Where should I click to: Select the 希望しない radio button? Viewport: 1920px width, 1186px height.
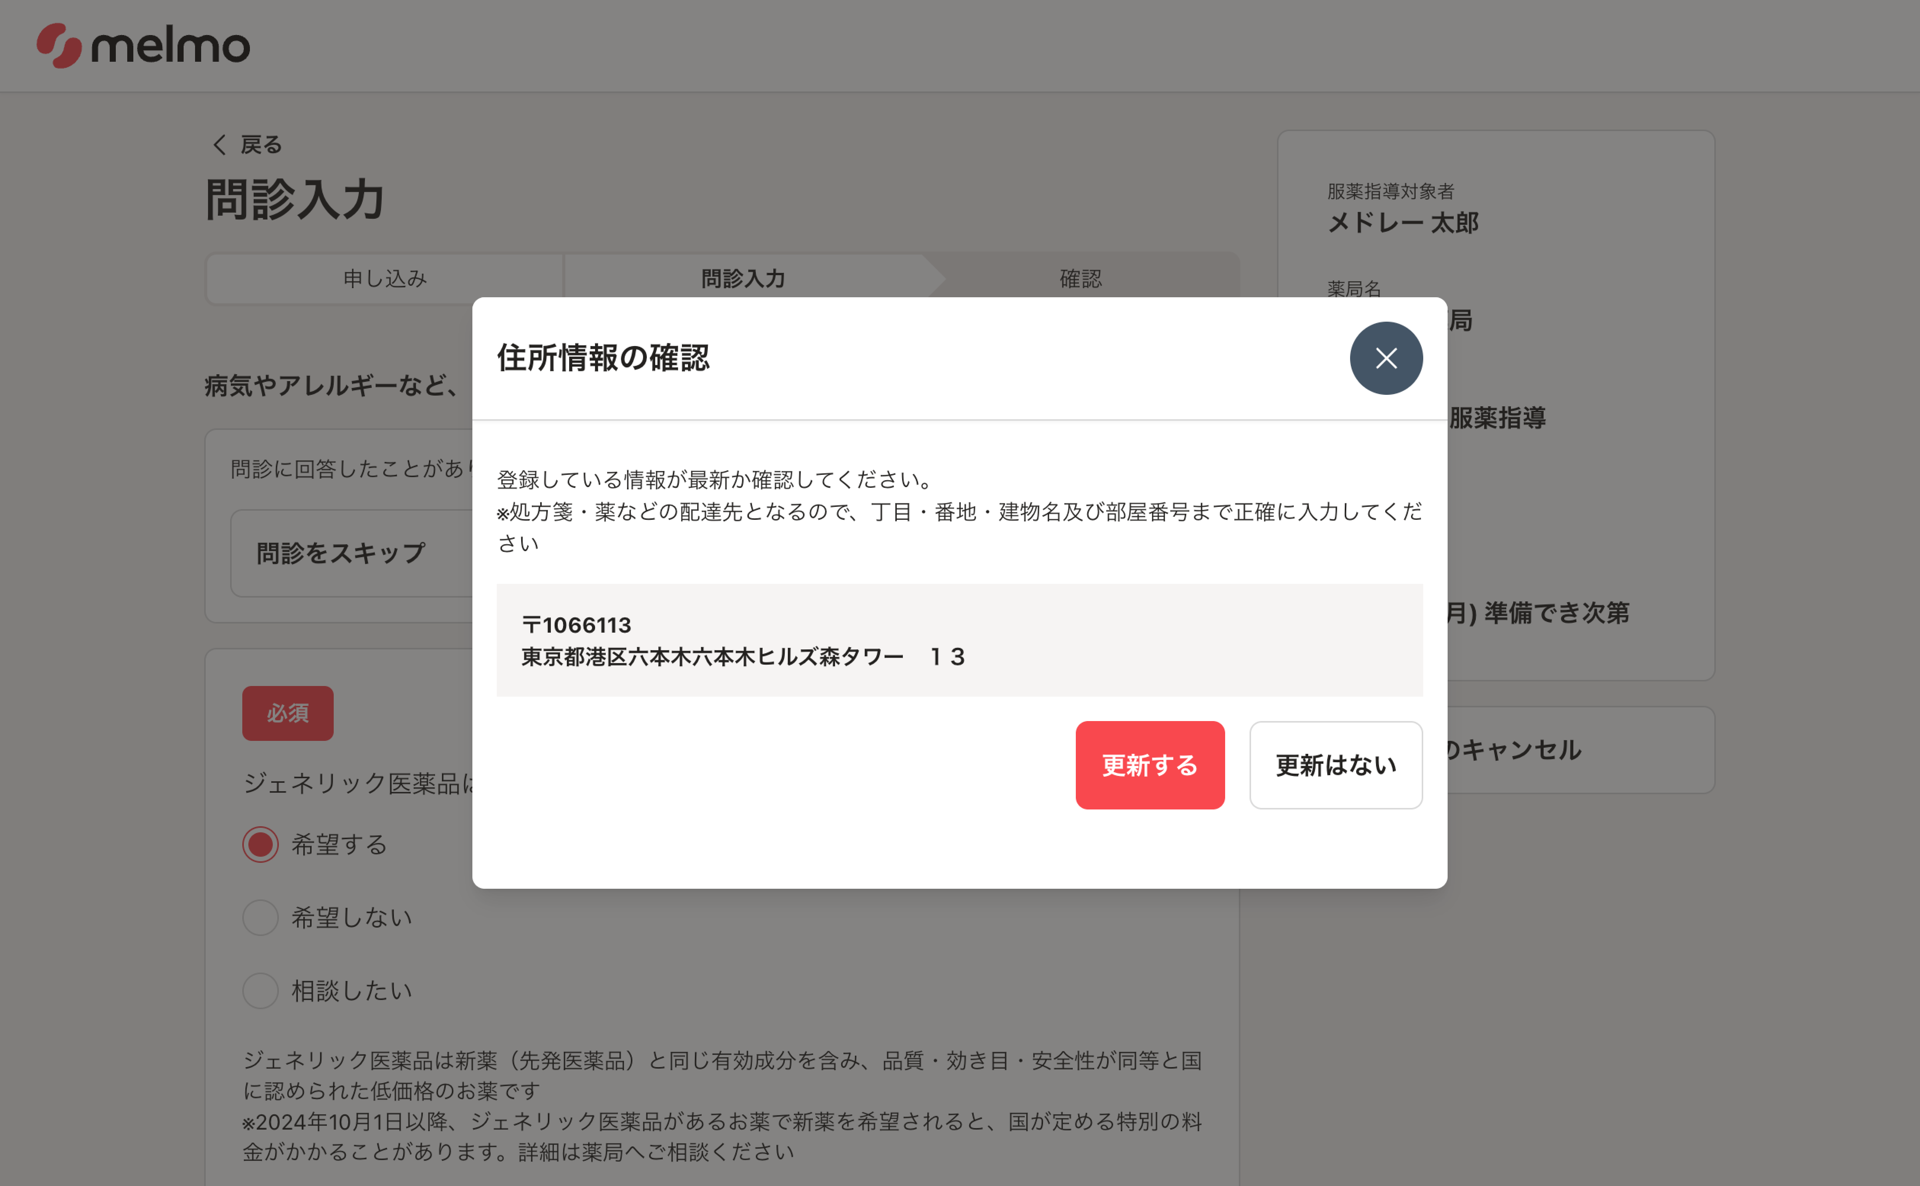click(261, 917)
